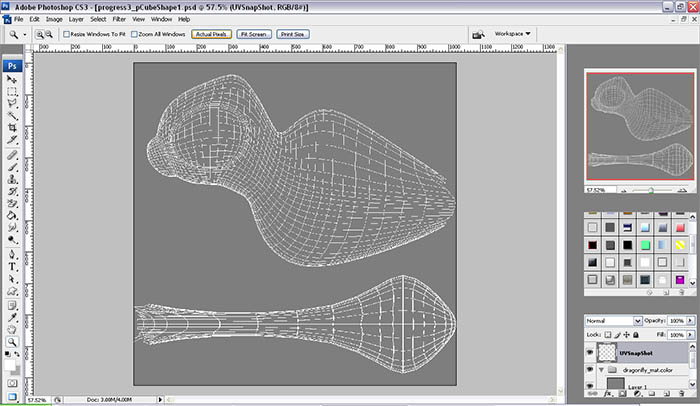Image resolution: width=700 pixels, height=406 pixels.
Task: Click the Quick Mask mode icon
Action: pyautogui.click(x=12, y=383)
